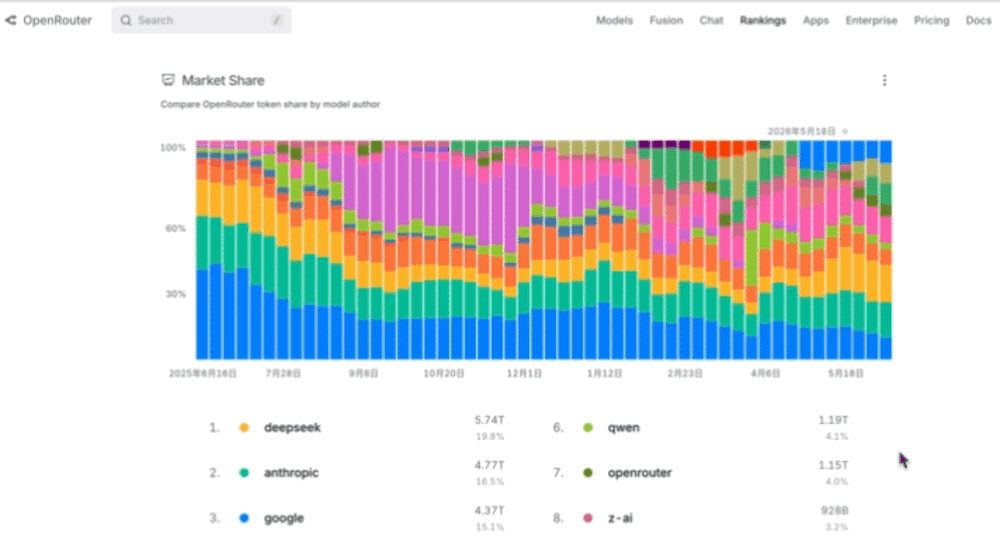This screenshot has width=1000, height=545.
Task: Click the pink z-ai color dot
Action: tap(588, 518)
